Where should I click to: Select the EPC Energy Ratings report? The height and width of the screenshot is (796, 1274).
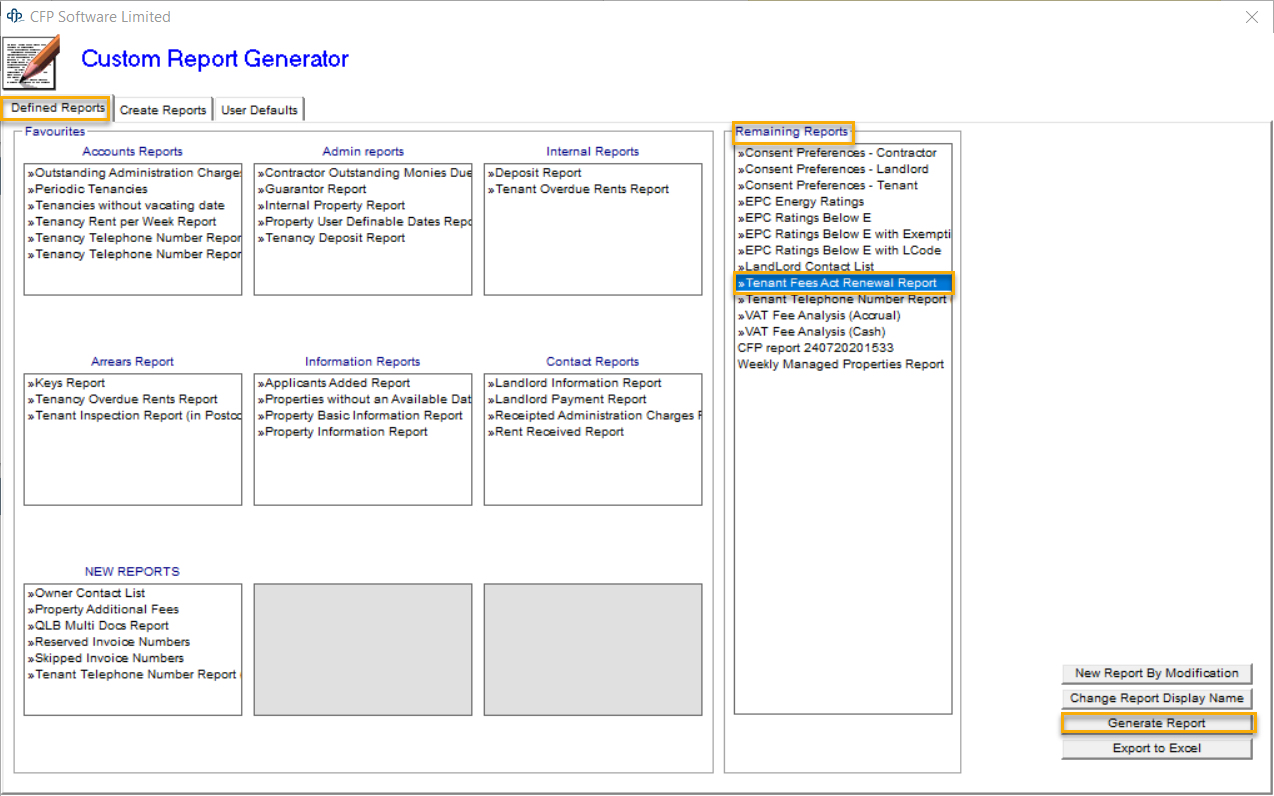click(x=801, y=202)
